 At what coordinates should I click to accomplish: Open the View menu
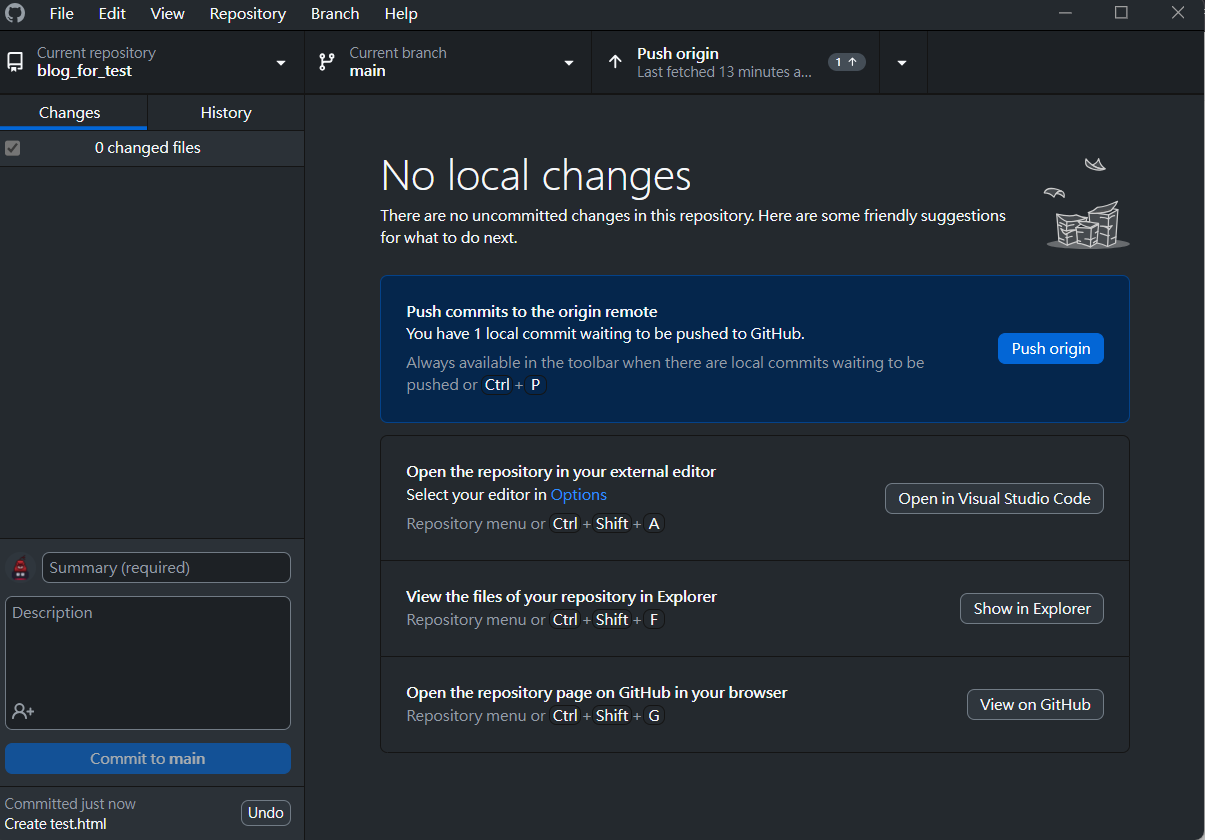point(167,14)
